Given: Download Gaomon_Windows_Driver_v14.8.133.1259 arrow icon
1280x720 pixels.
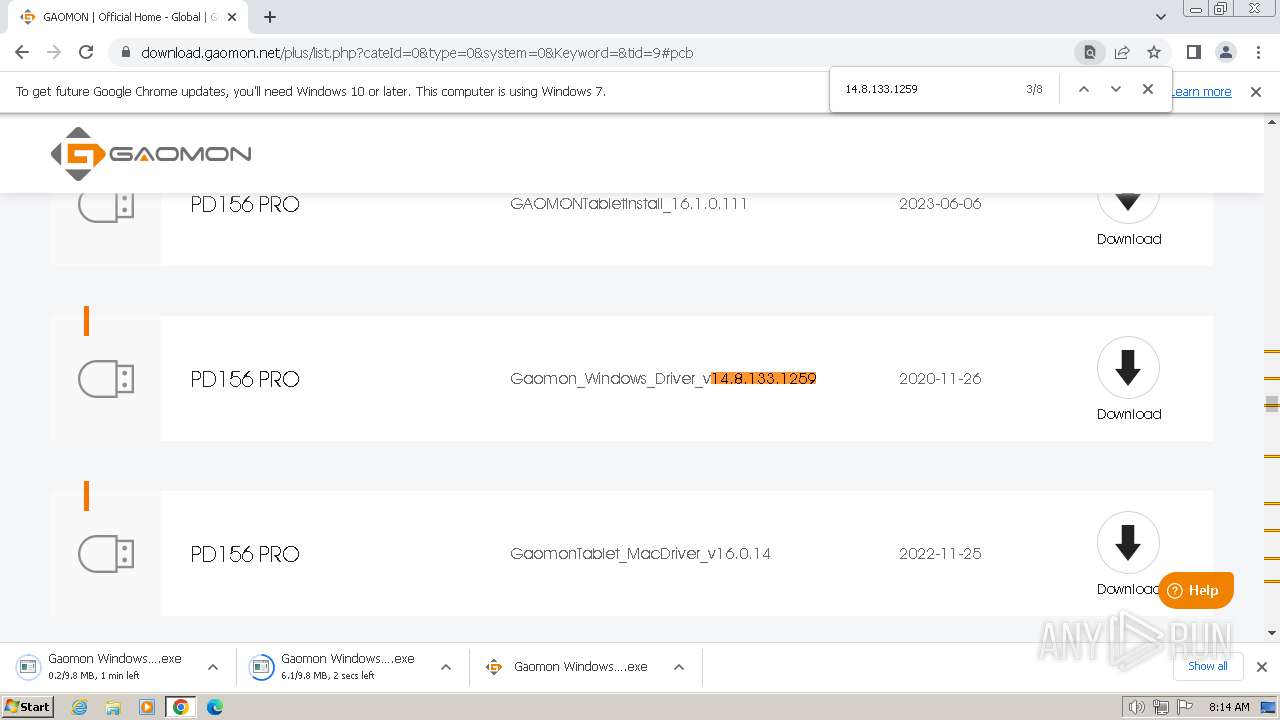Looking at the screenshot, I should [1128, 368].
